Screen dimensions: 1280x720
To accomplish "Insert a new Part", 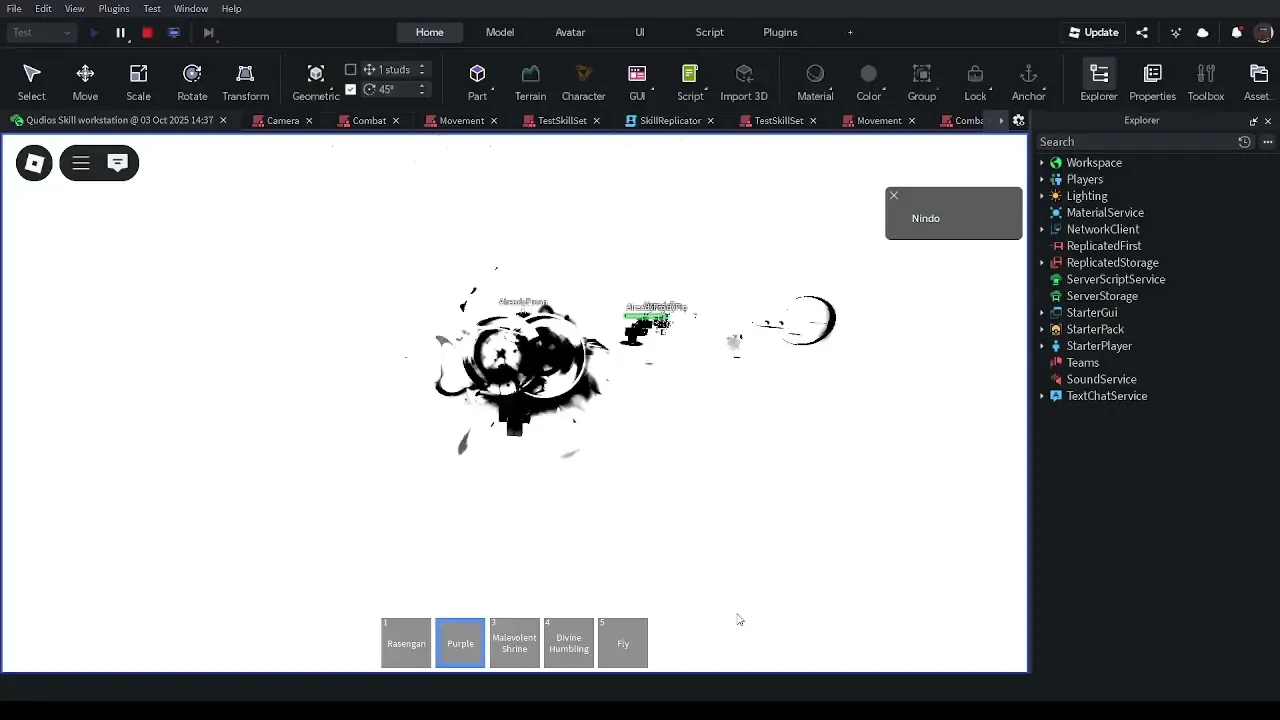I will coord(477,82).
